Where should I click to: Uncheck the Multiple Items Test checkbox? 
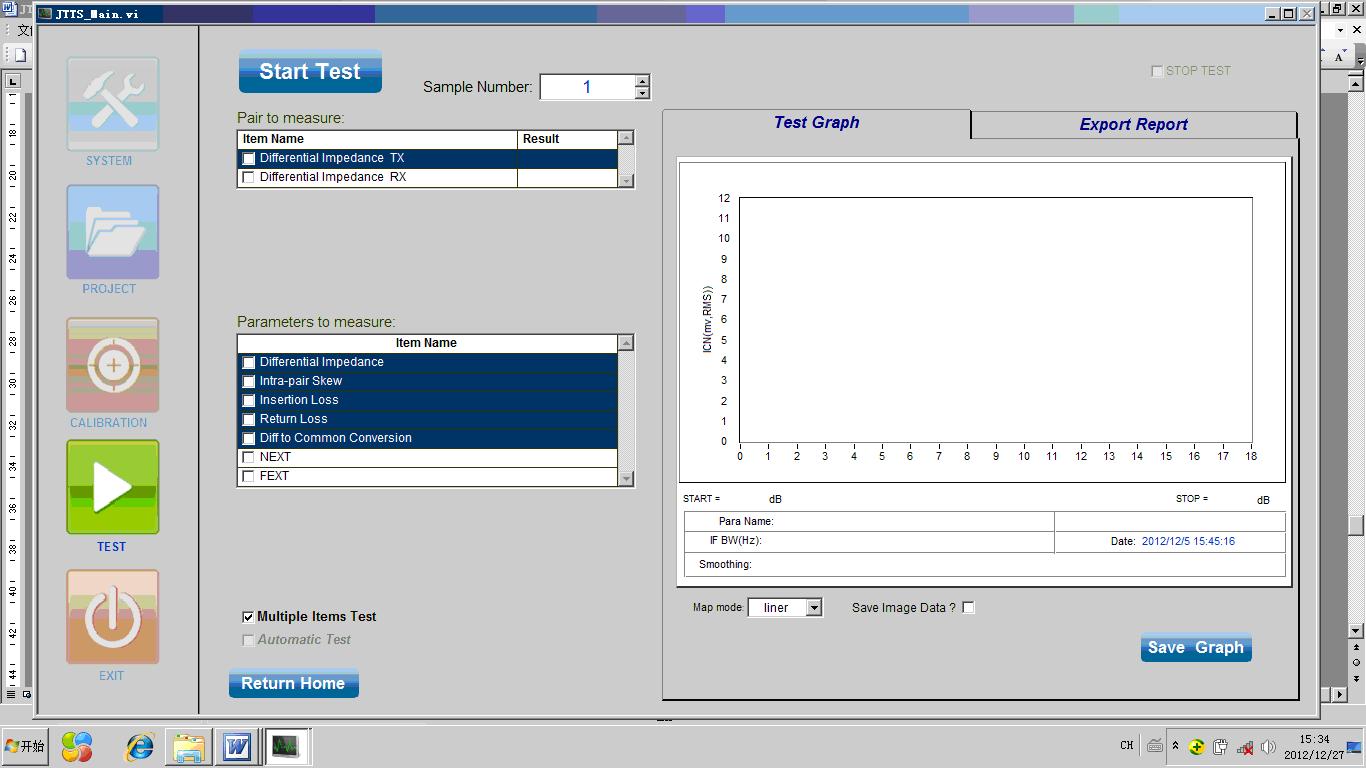[248, 617]
